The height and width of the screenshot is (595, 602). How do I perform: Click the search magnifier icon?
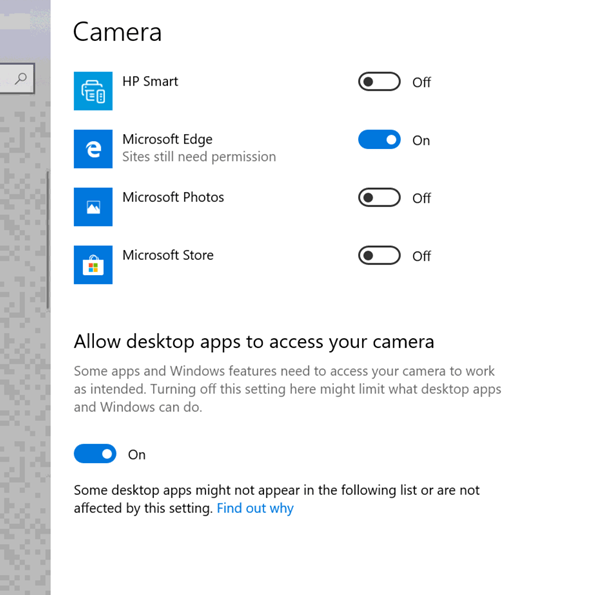(21, 77)
